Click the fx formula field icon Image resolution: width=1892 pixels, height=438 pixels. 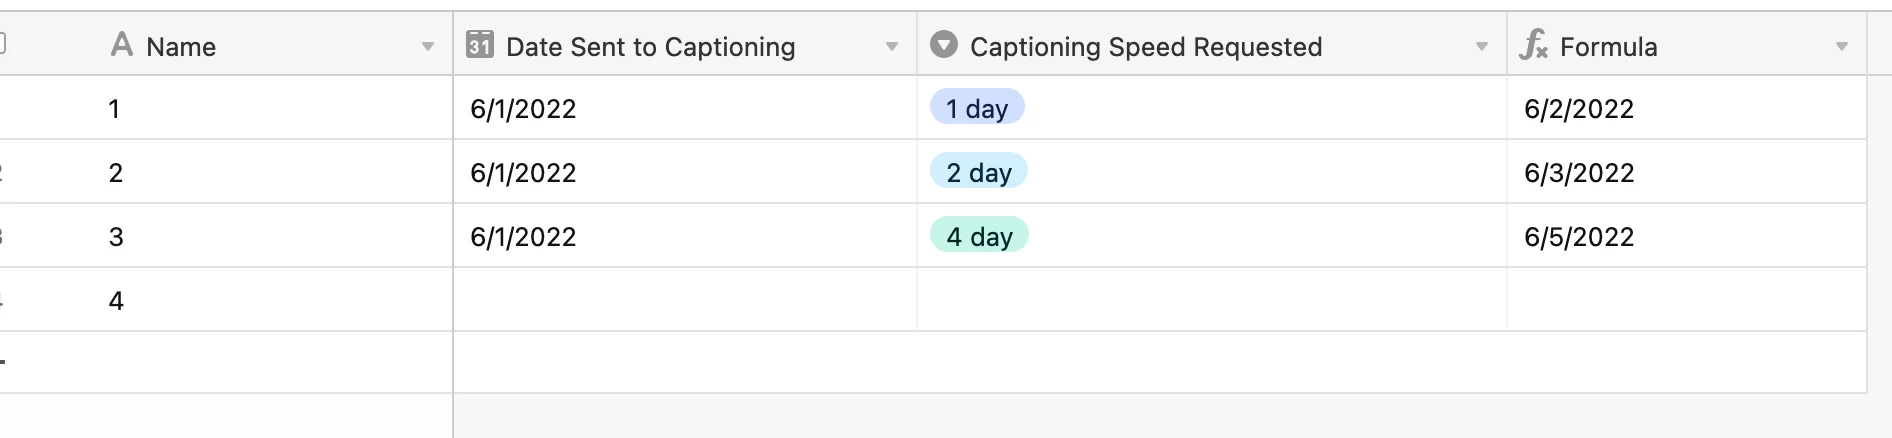click(1534, 45)
